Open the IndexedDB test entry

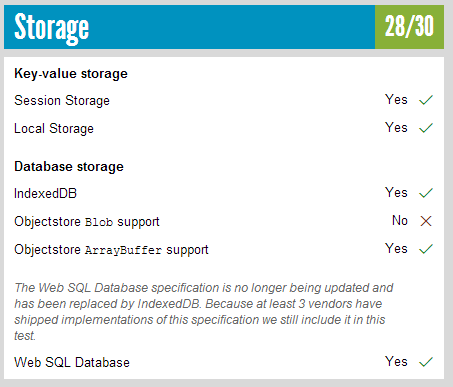(45, 193)
